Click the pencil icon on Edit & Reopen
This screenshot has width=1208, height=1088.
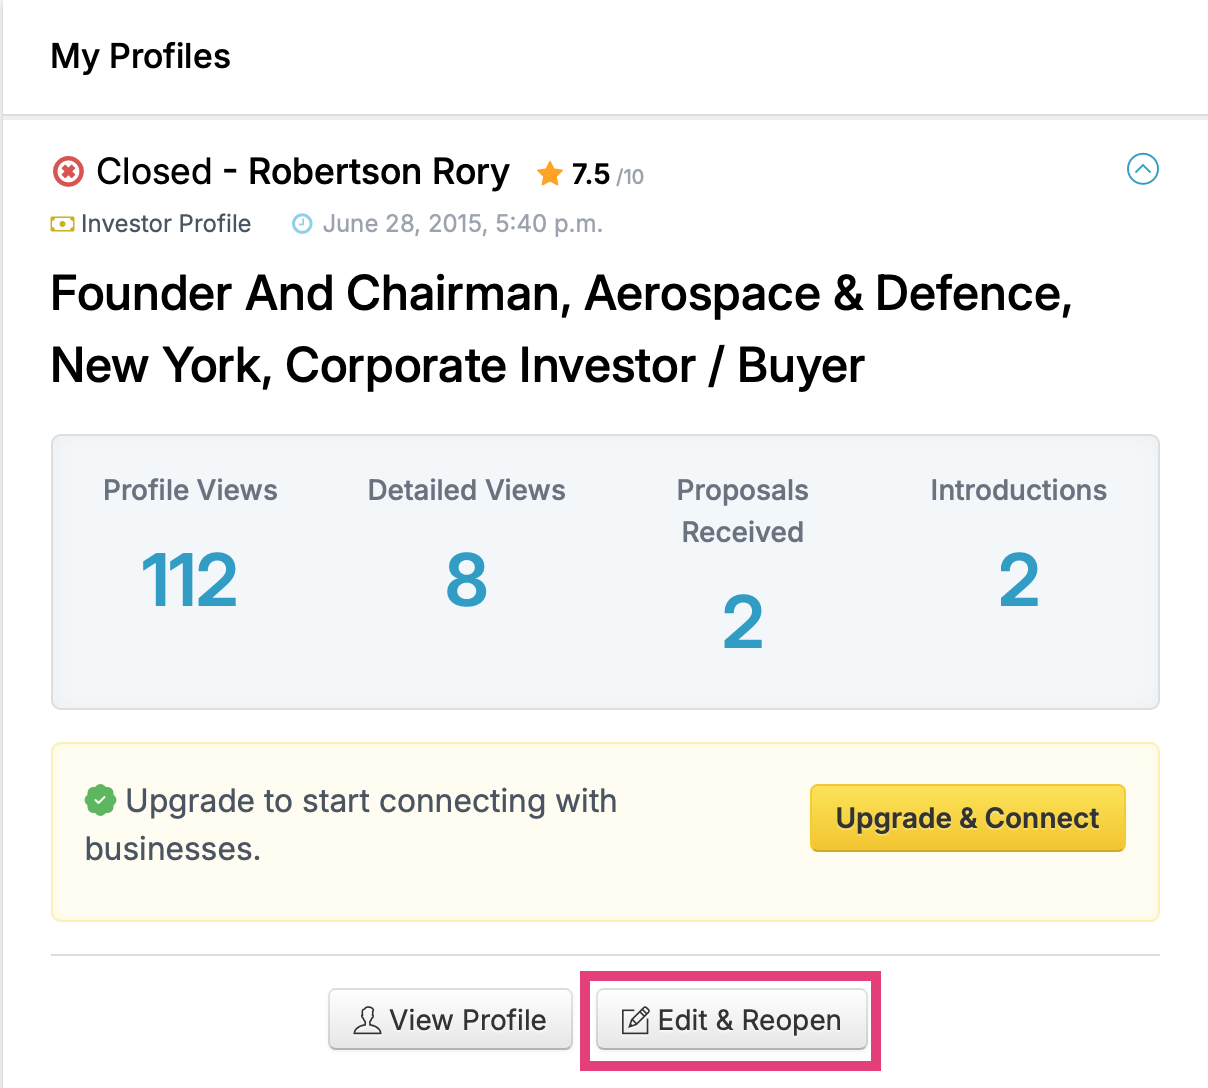coord(635,1020)
